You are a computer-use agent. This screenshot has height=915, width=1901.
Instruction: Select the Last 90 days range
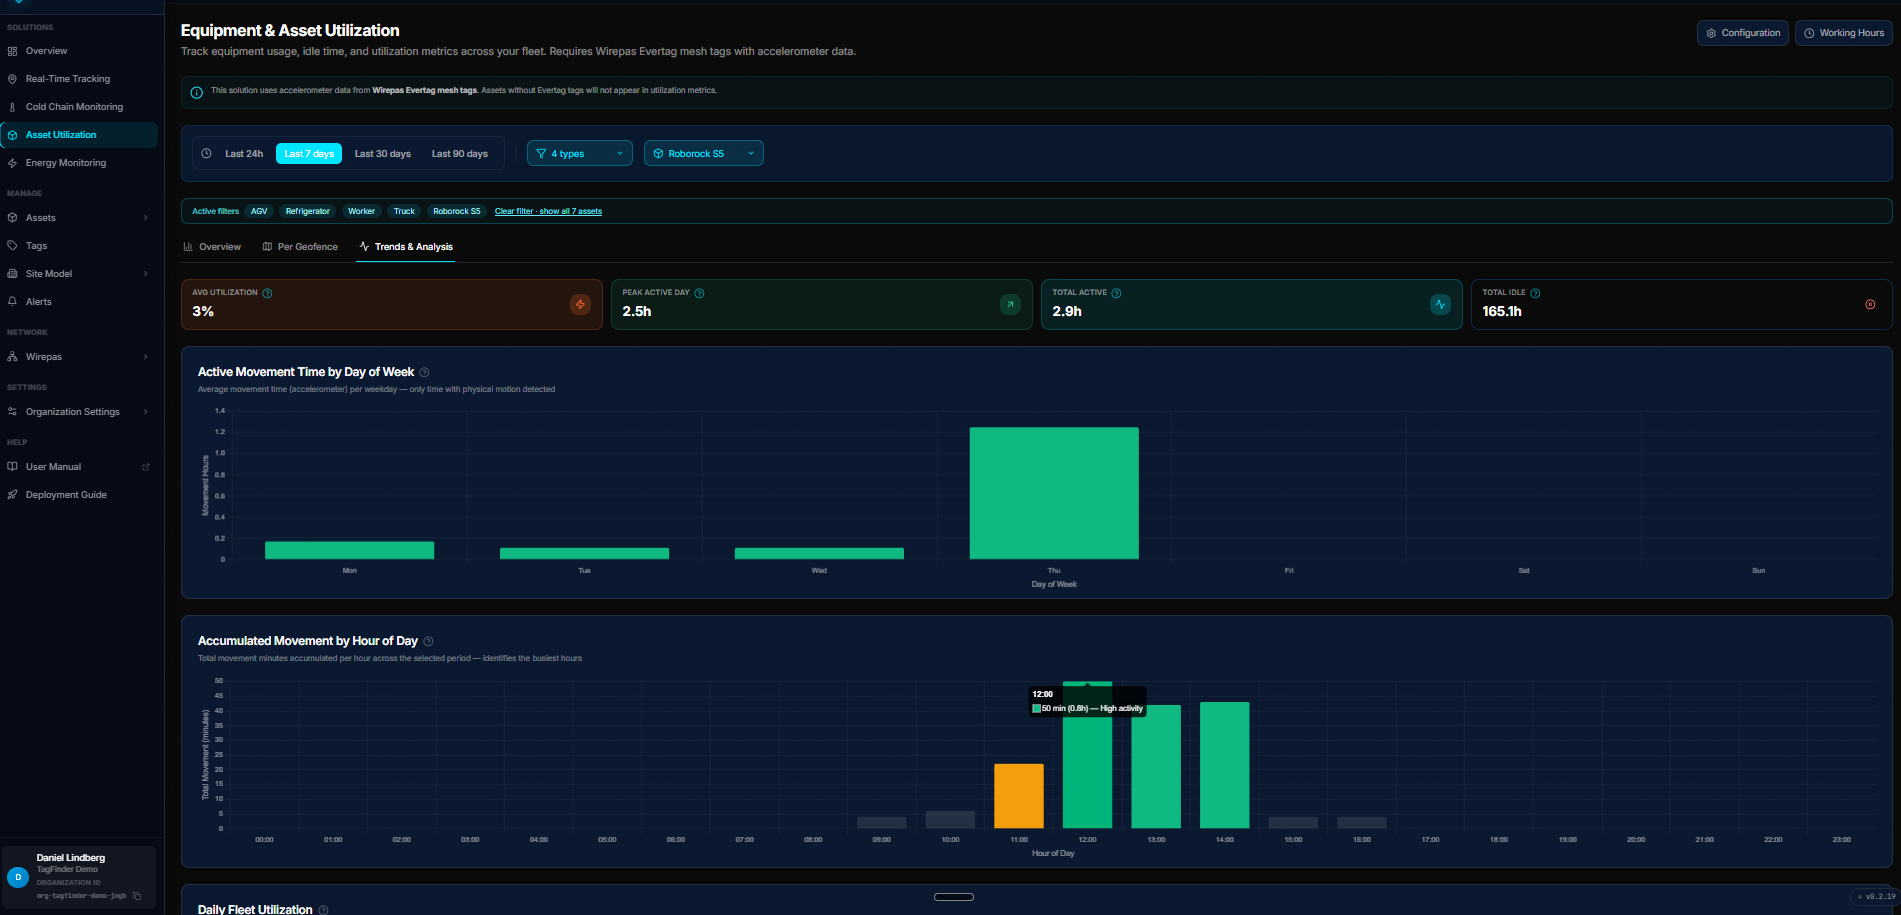(460, 154)
